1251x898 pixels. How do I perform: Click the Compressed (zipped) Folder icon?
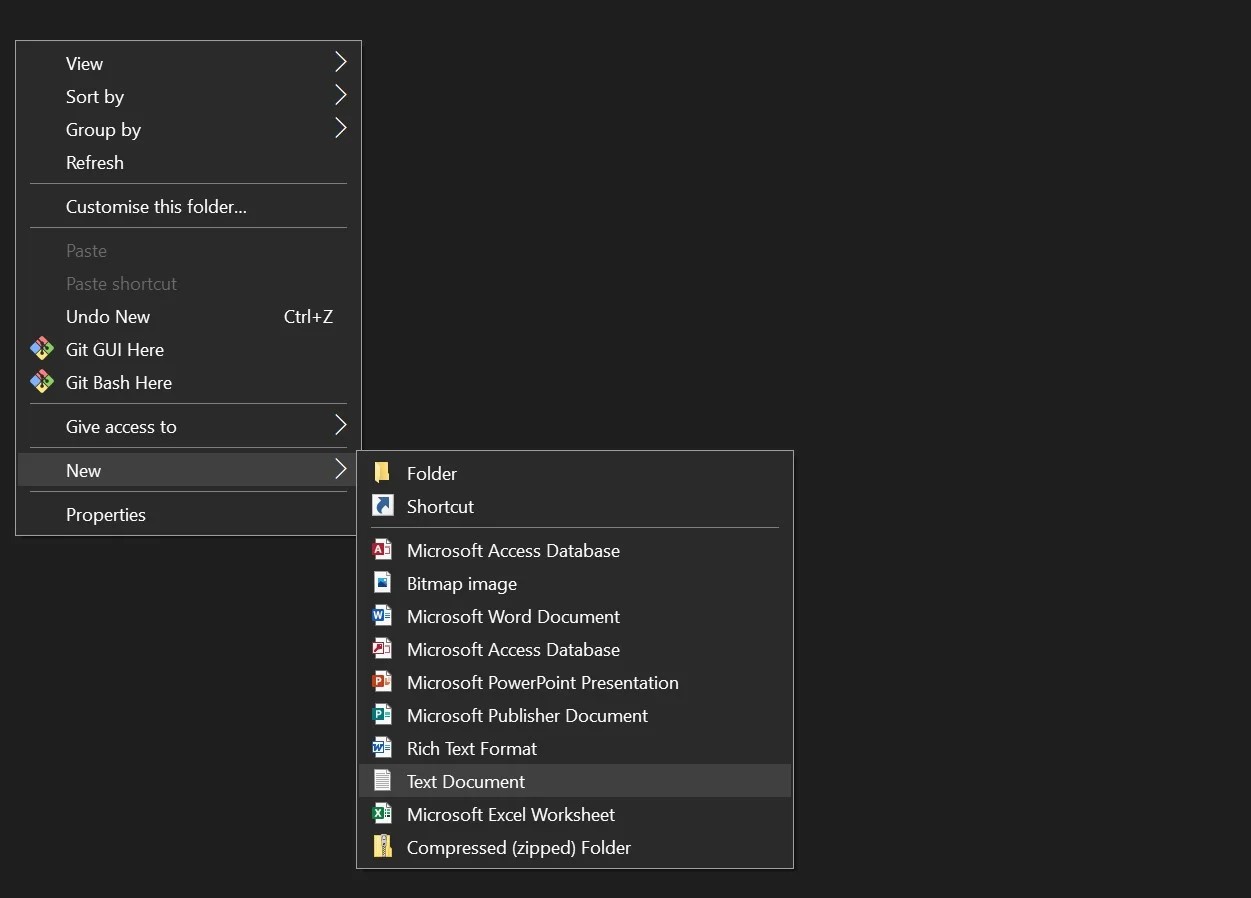pyautogui.click(x=382, y=847)
